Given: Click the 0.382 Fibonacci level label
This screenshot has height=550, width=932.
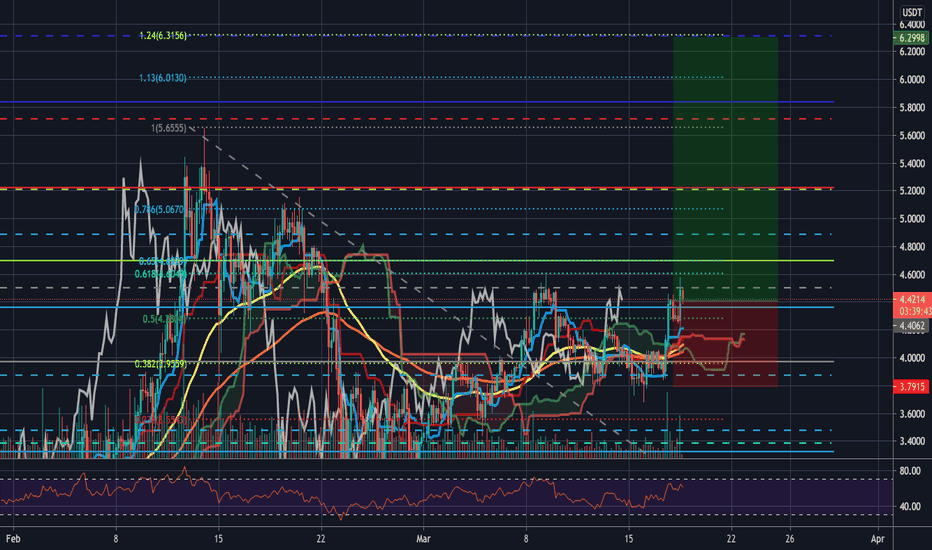Looking at the screenshot, I should click(x=160, y=364).
